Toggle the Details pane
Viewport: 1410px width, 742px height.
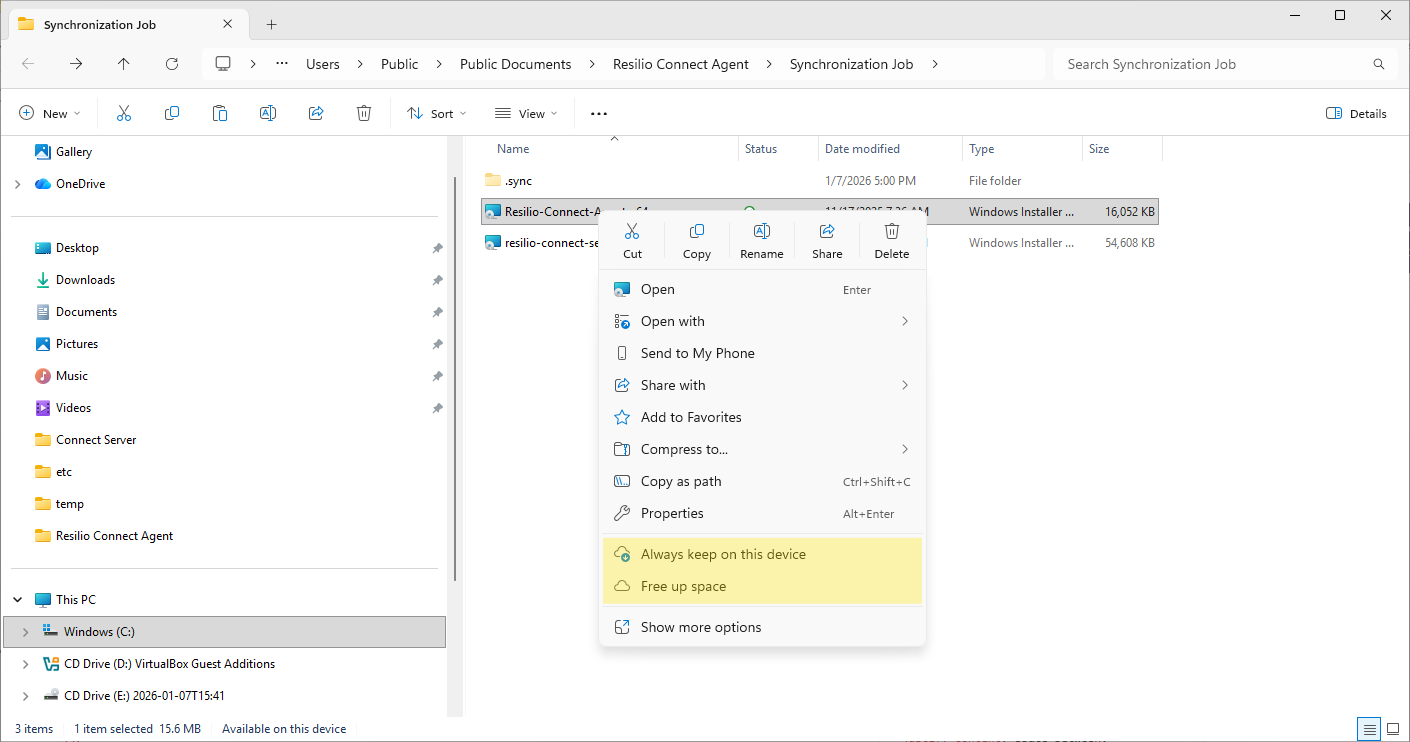1356,114
